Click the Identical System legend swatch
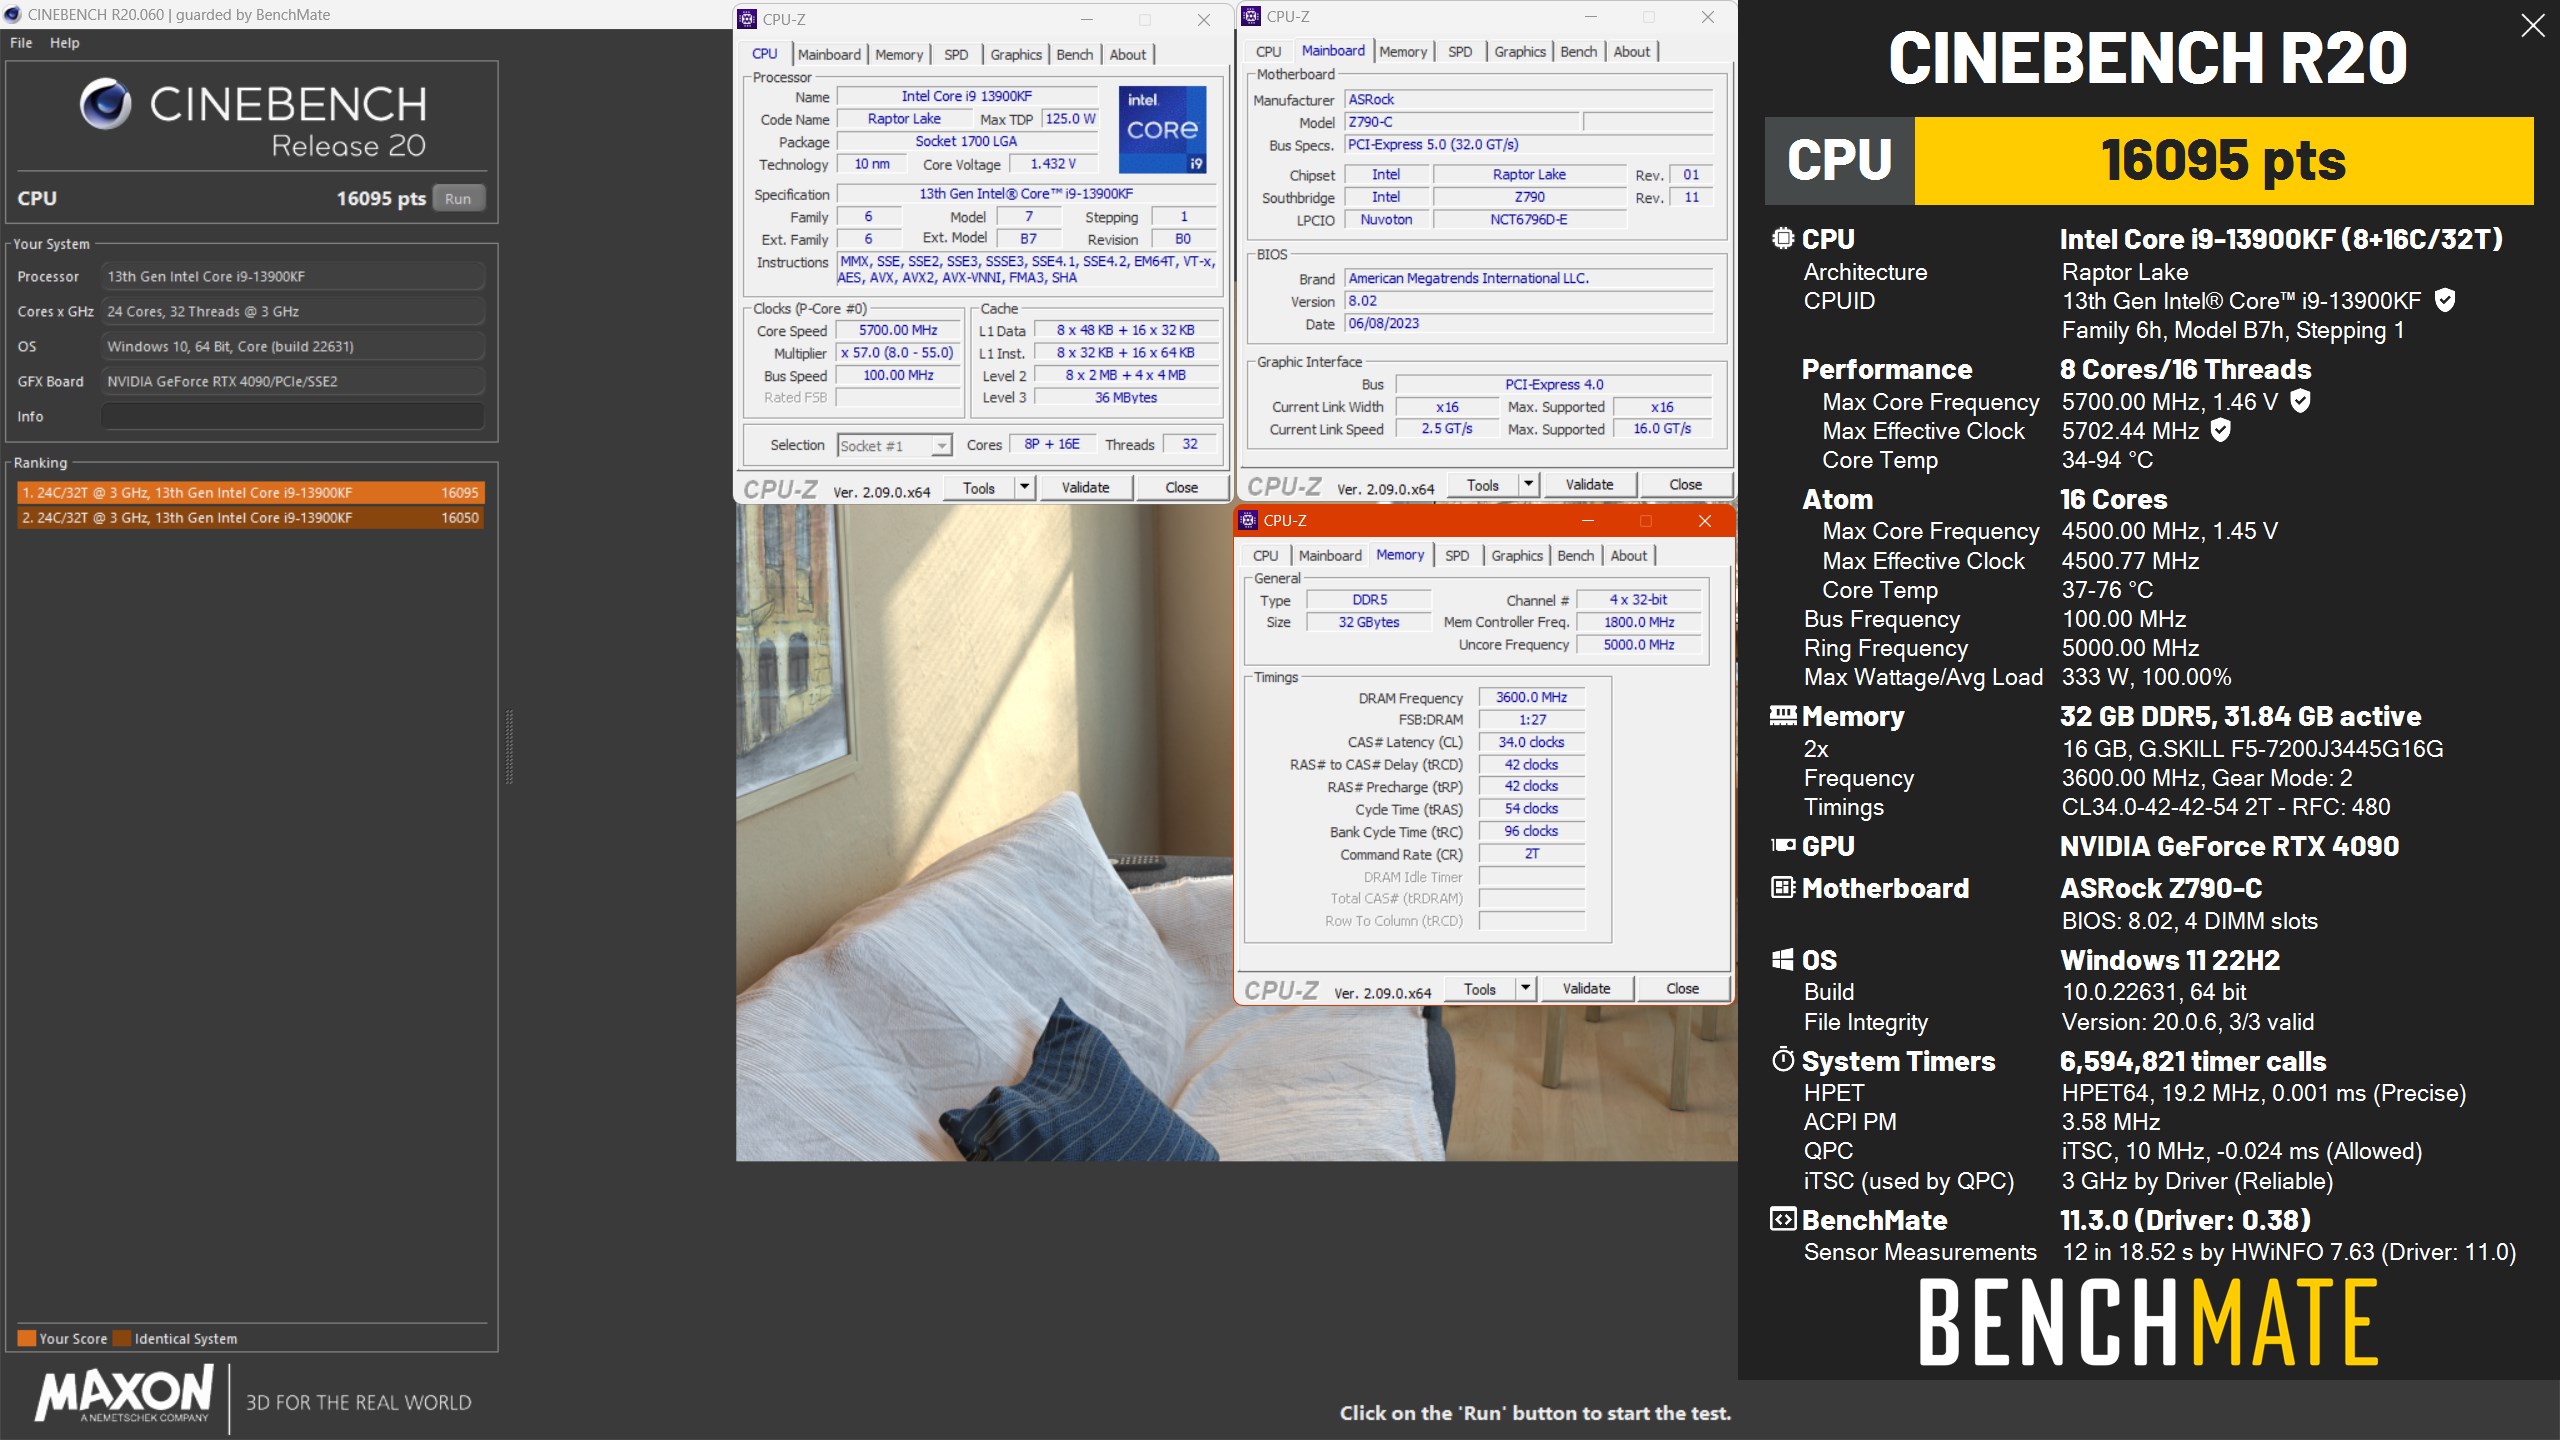The width and height of the screenshot is (2560, 1440). (122, 1338)
